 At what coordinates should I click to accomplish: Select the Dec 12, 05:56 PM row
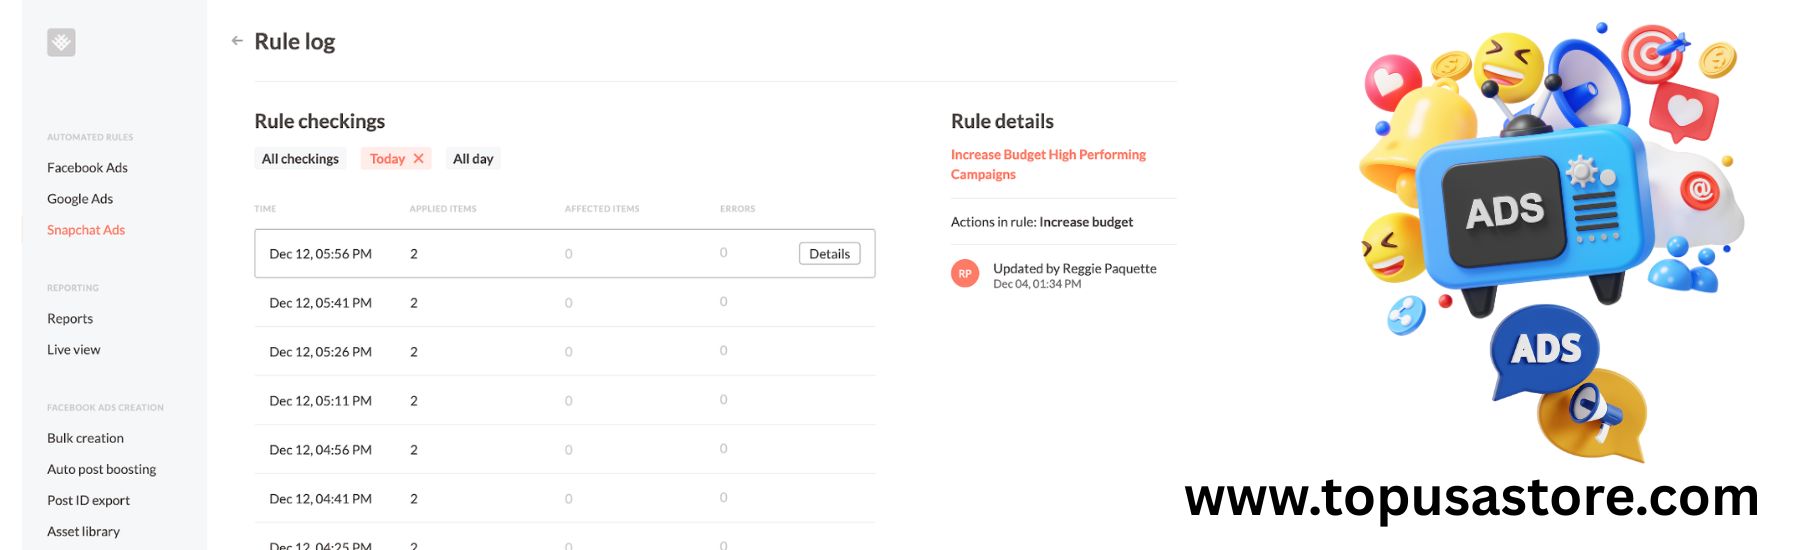(x=565, y=254)
